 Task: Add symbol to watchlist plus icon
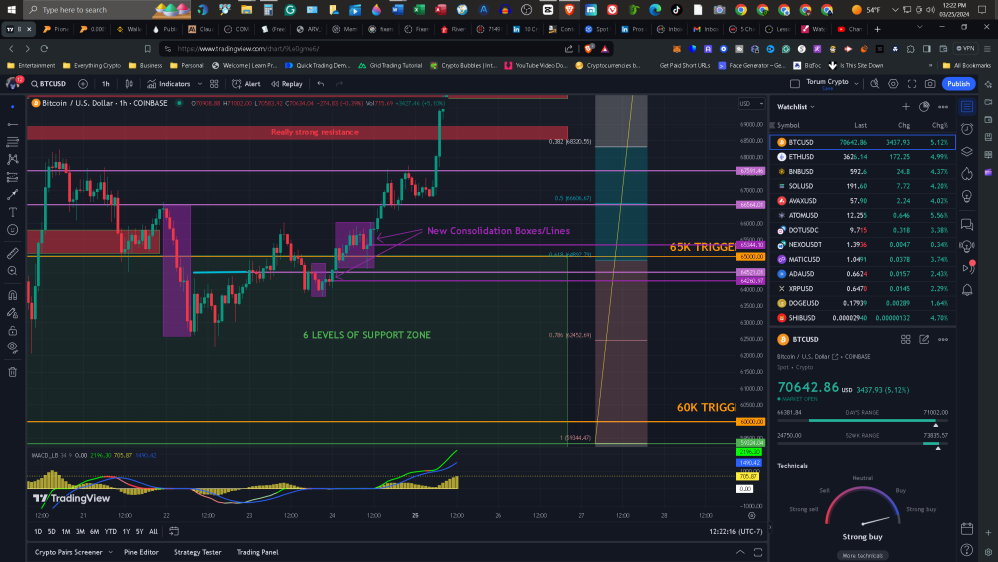[x=906, y=107]
